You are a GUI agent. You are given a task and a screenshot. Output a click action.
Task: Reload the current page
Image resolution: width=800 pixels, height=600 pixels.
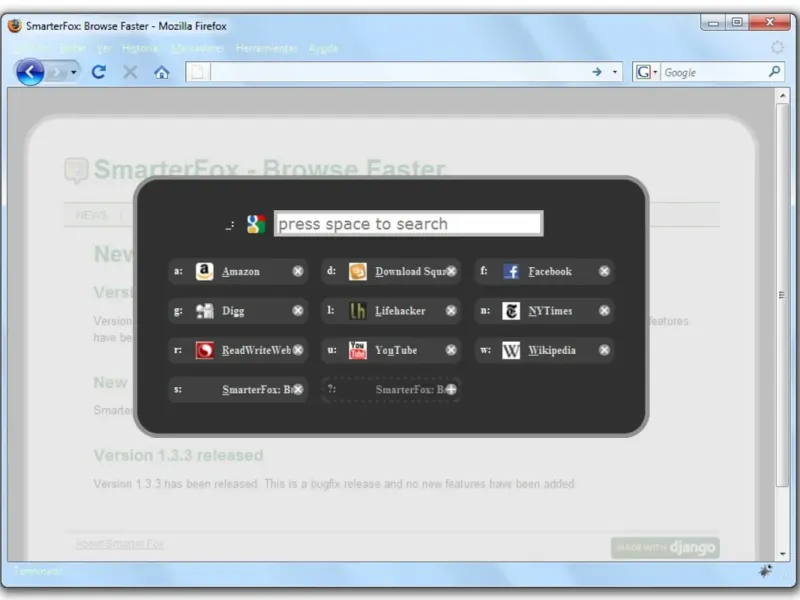(x=98, y=72)
